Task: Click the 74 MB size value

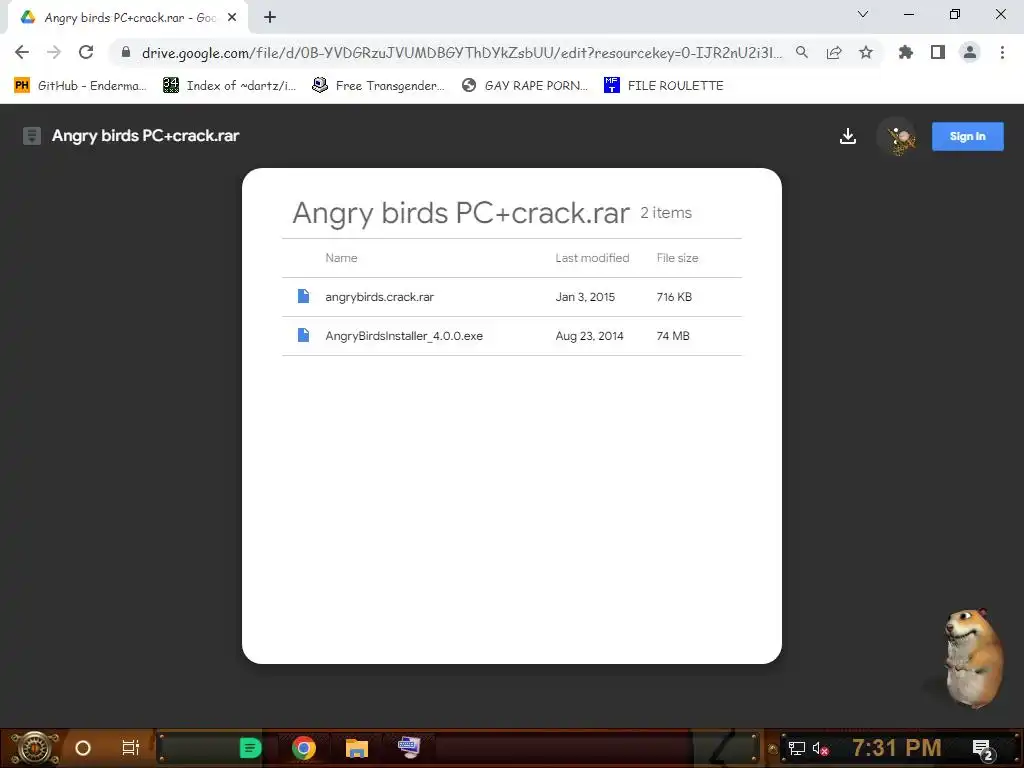Action: pyautogui.click(x=673, y=336)
